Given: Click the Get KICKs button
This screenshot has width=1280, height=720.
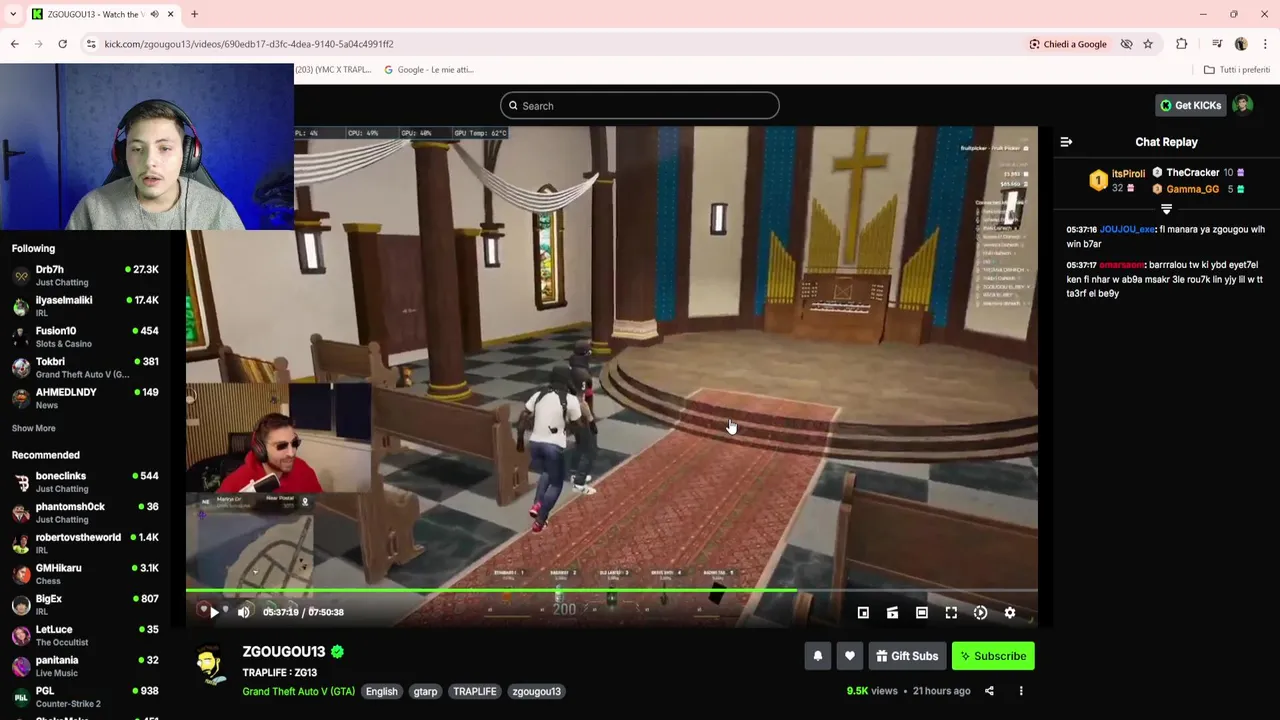Looking at the screenshot, I should pos(1190,105).
